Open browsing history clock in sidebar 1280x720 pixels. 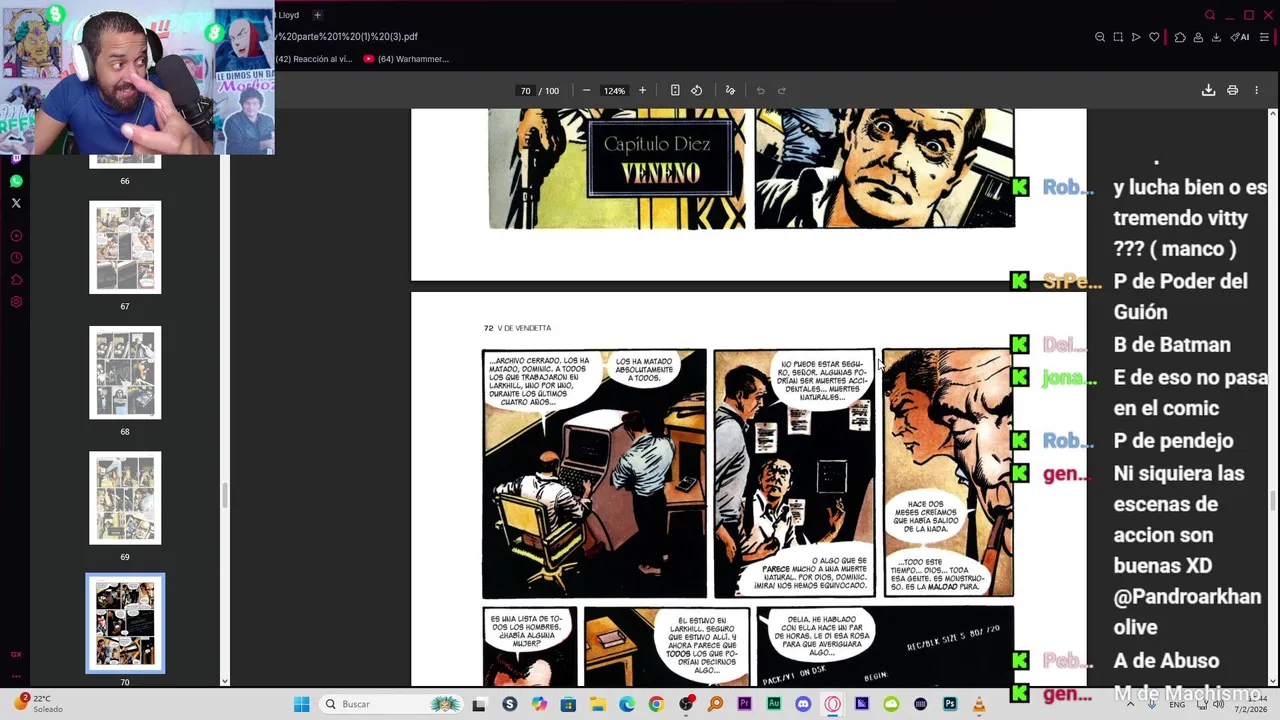(x=16, y=258)
